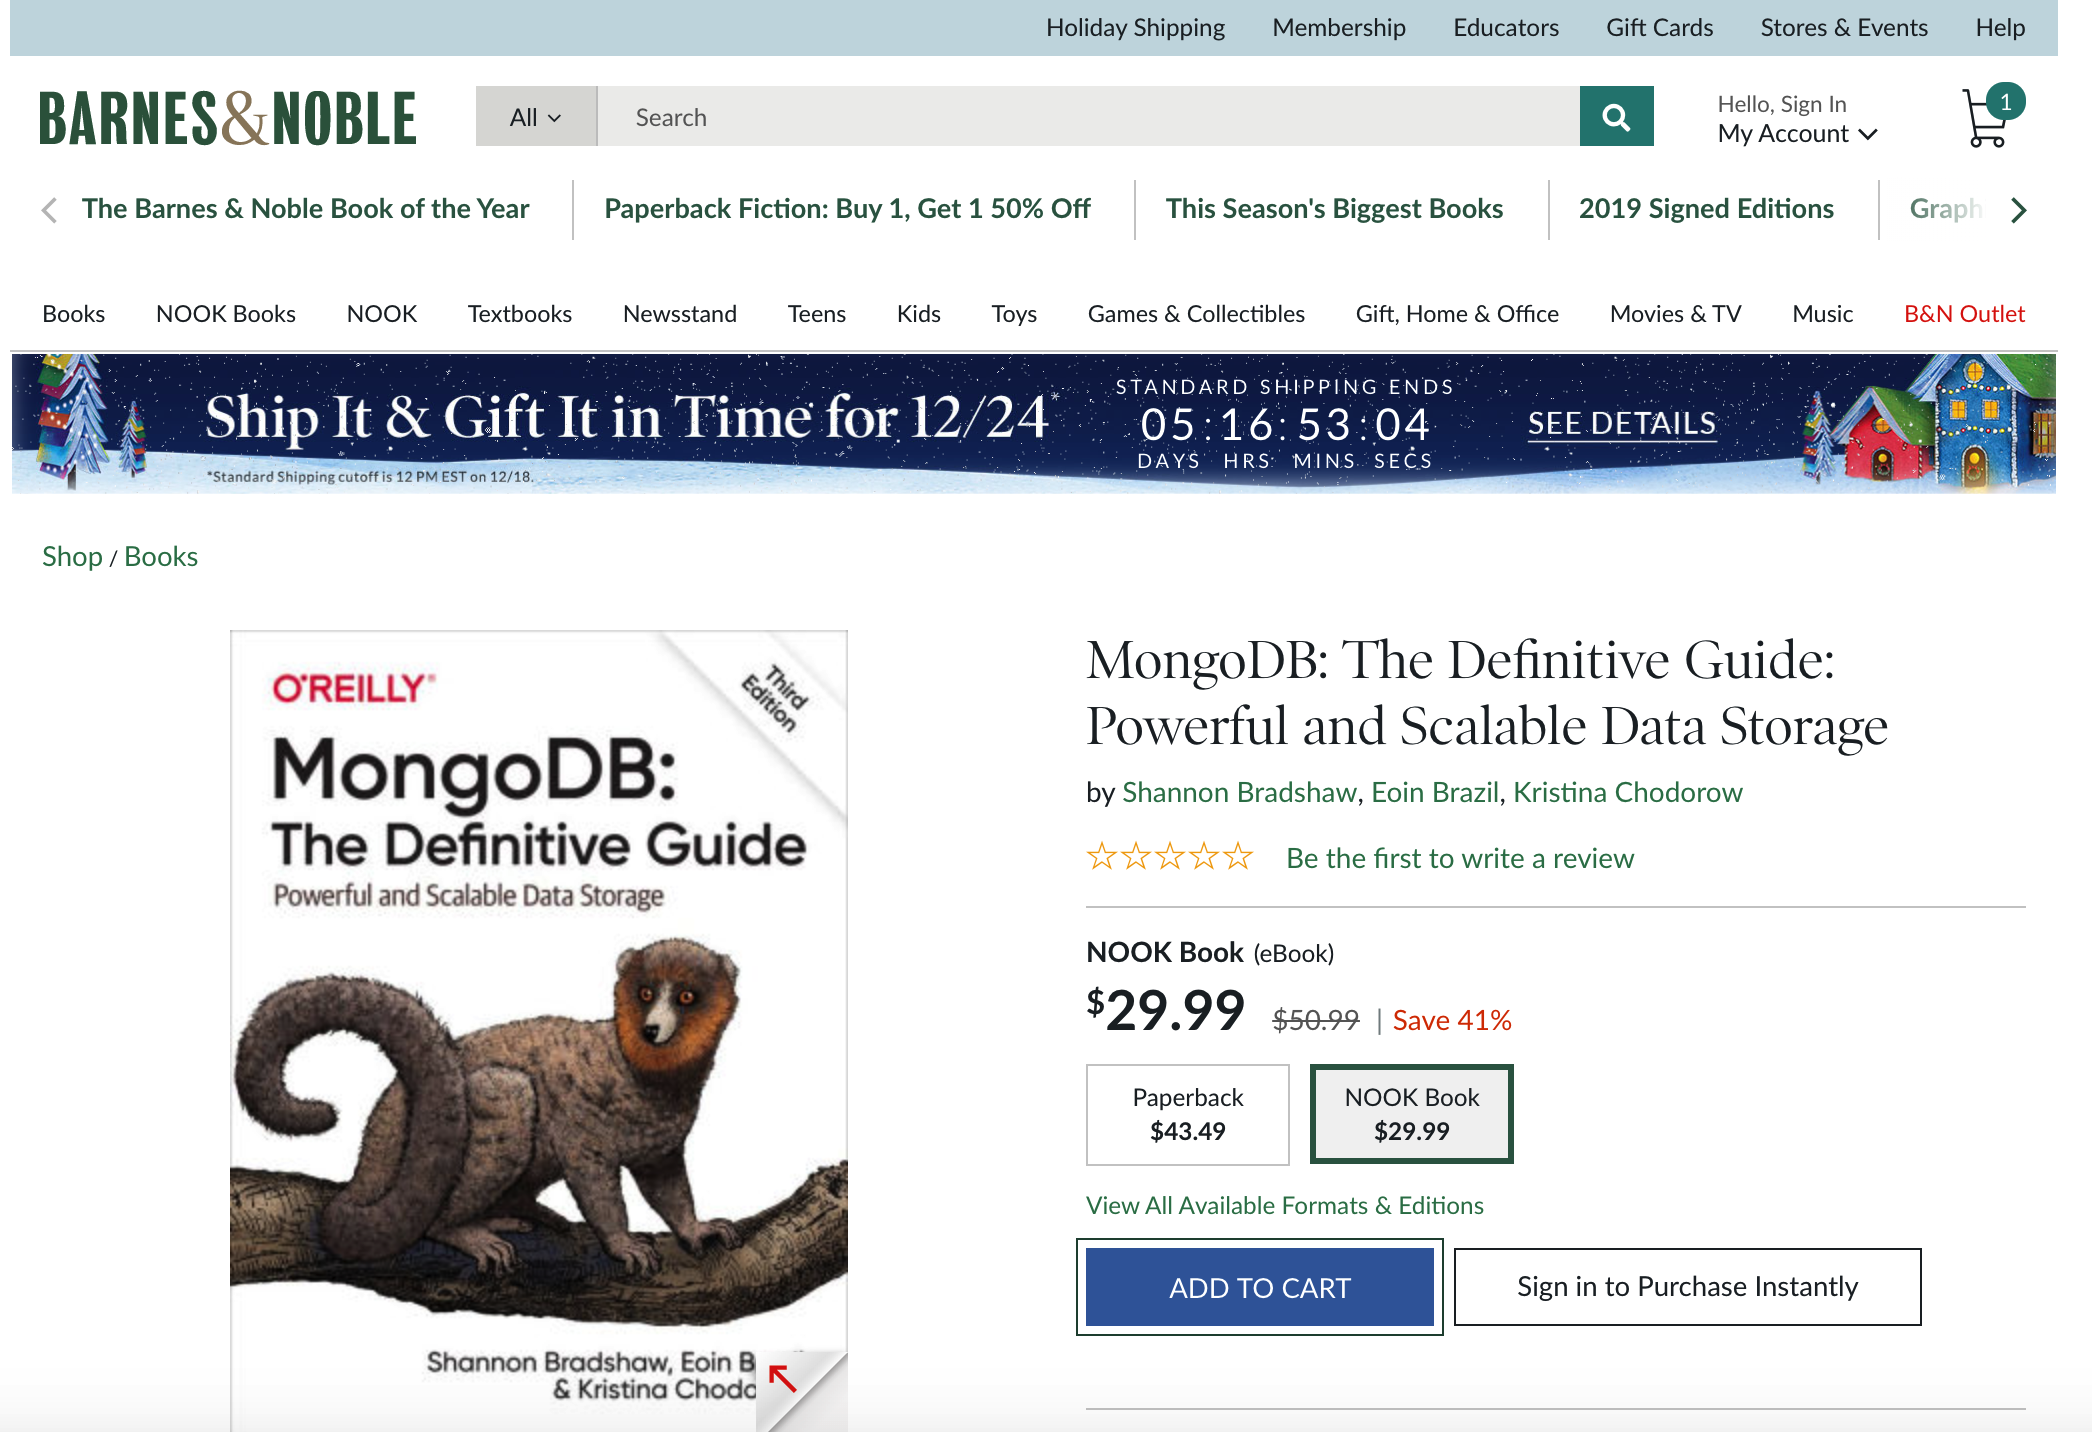The width and height of the screenshot is (2092, 1432).
Task: Open the B&N Outlet menu tab
Action: (1966, 313)
